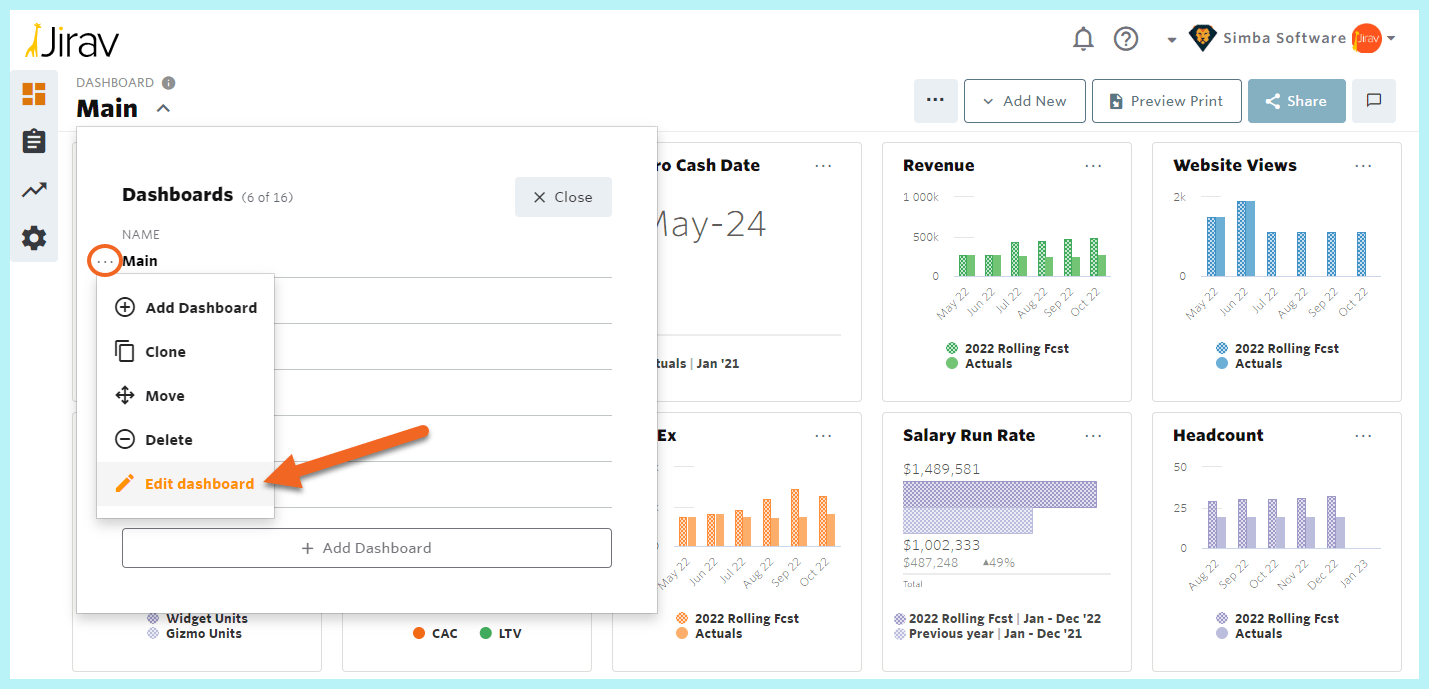Click the Preview Print button
Image resolution: width=1429 pixels, height=689 pixels.
pyautogui.click(x=1166, y=100)
